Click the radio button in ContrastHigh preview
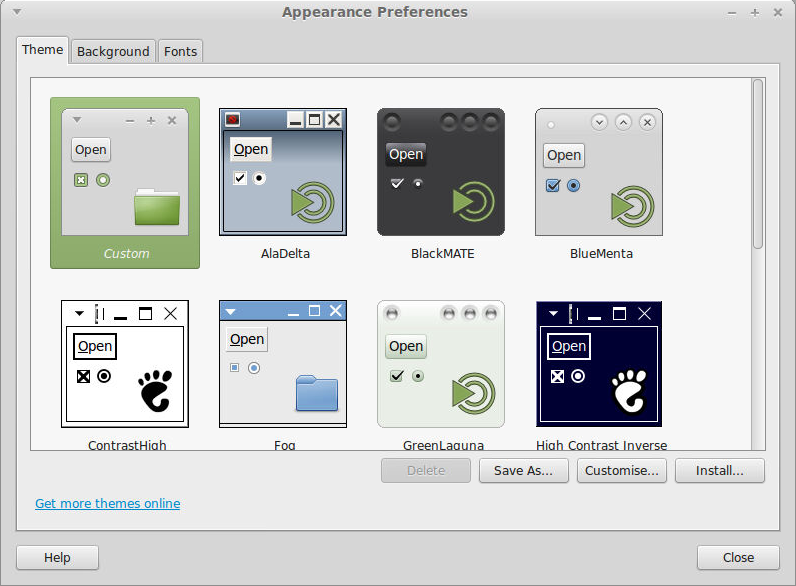This screenshot has width=796, height=586. (x=104, y=376)
